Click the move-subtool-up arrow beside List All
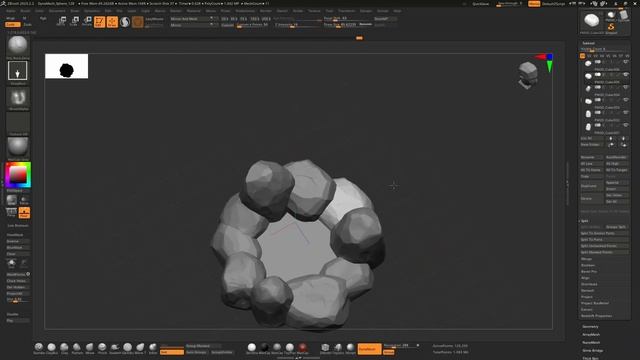The height and width of the screenshot is (360, 640). tap(611, 139)
